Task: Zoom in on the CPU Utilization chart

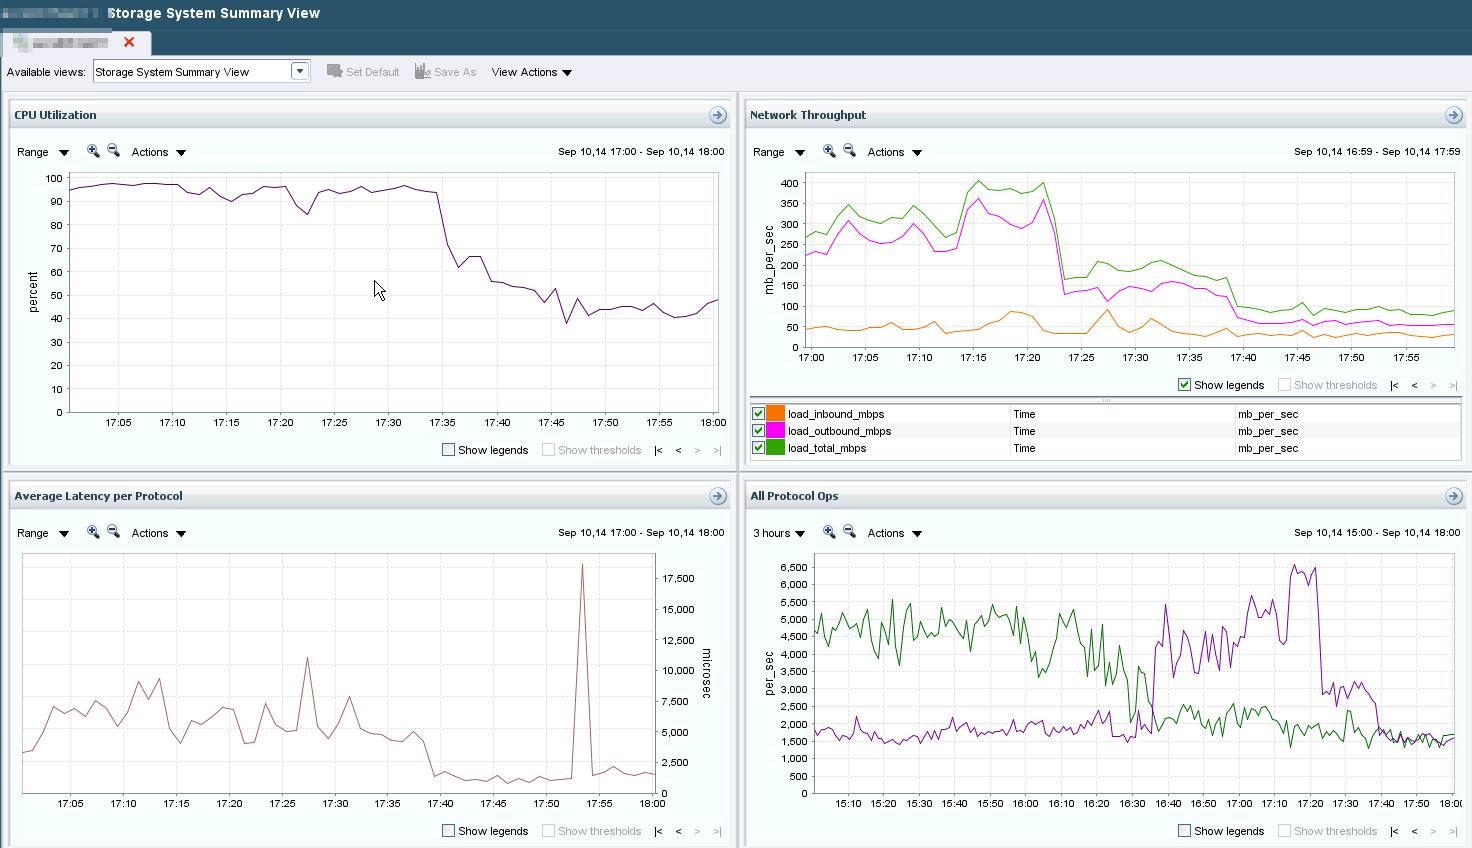Action: click(93, 151)
